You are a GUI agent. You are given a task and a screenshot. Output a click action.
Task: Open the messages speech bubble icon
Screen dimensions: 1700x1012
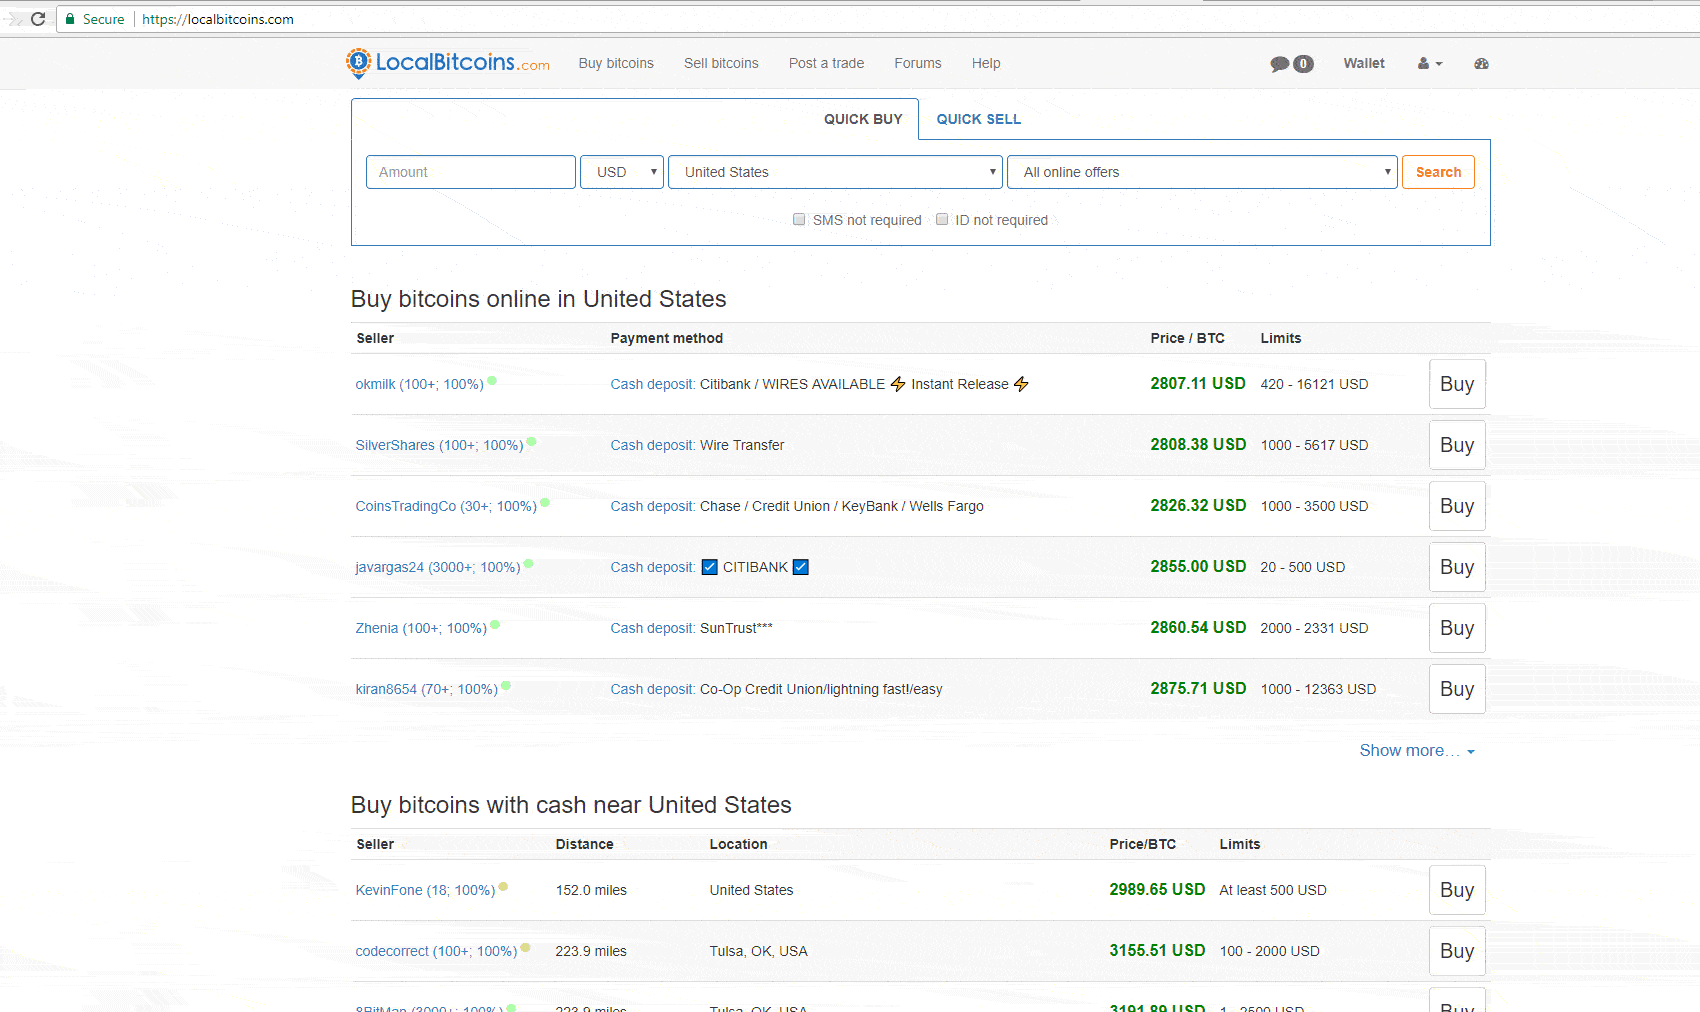(x=1280, y=64)
